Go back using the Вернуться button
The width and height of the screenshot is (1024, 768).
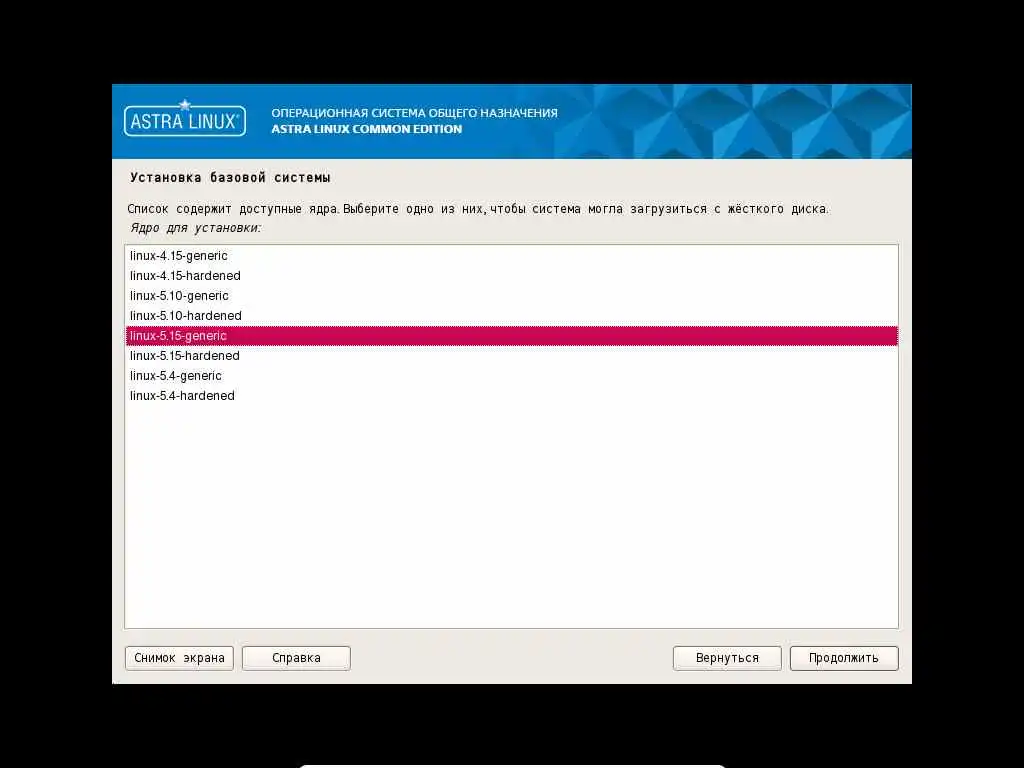pyautogui.click(x=727, y=658)
